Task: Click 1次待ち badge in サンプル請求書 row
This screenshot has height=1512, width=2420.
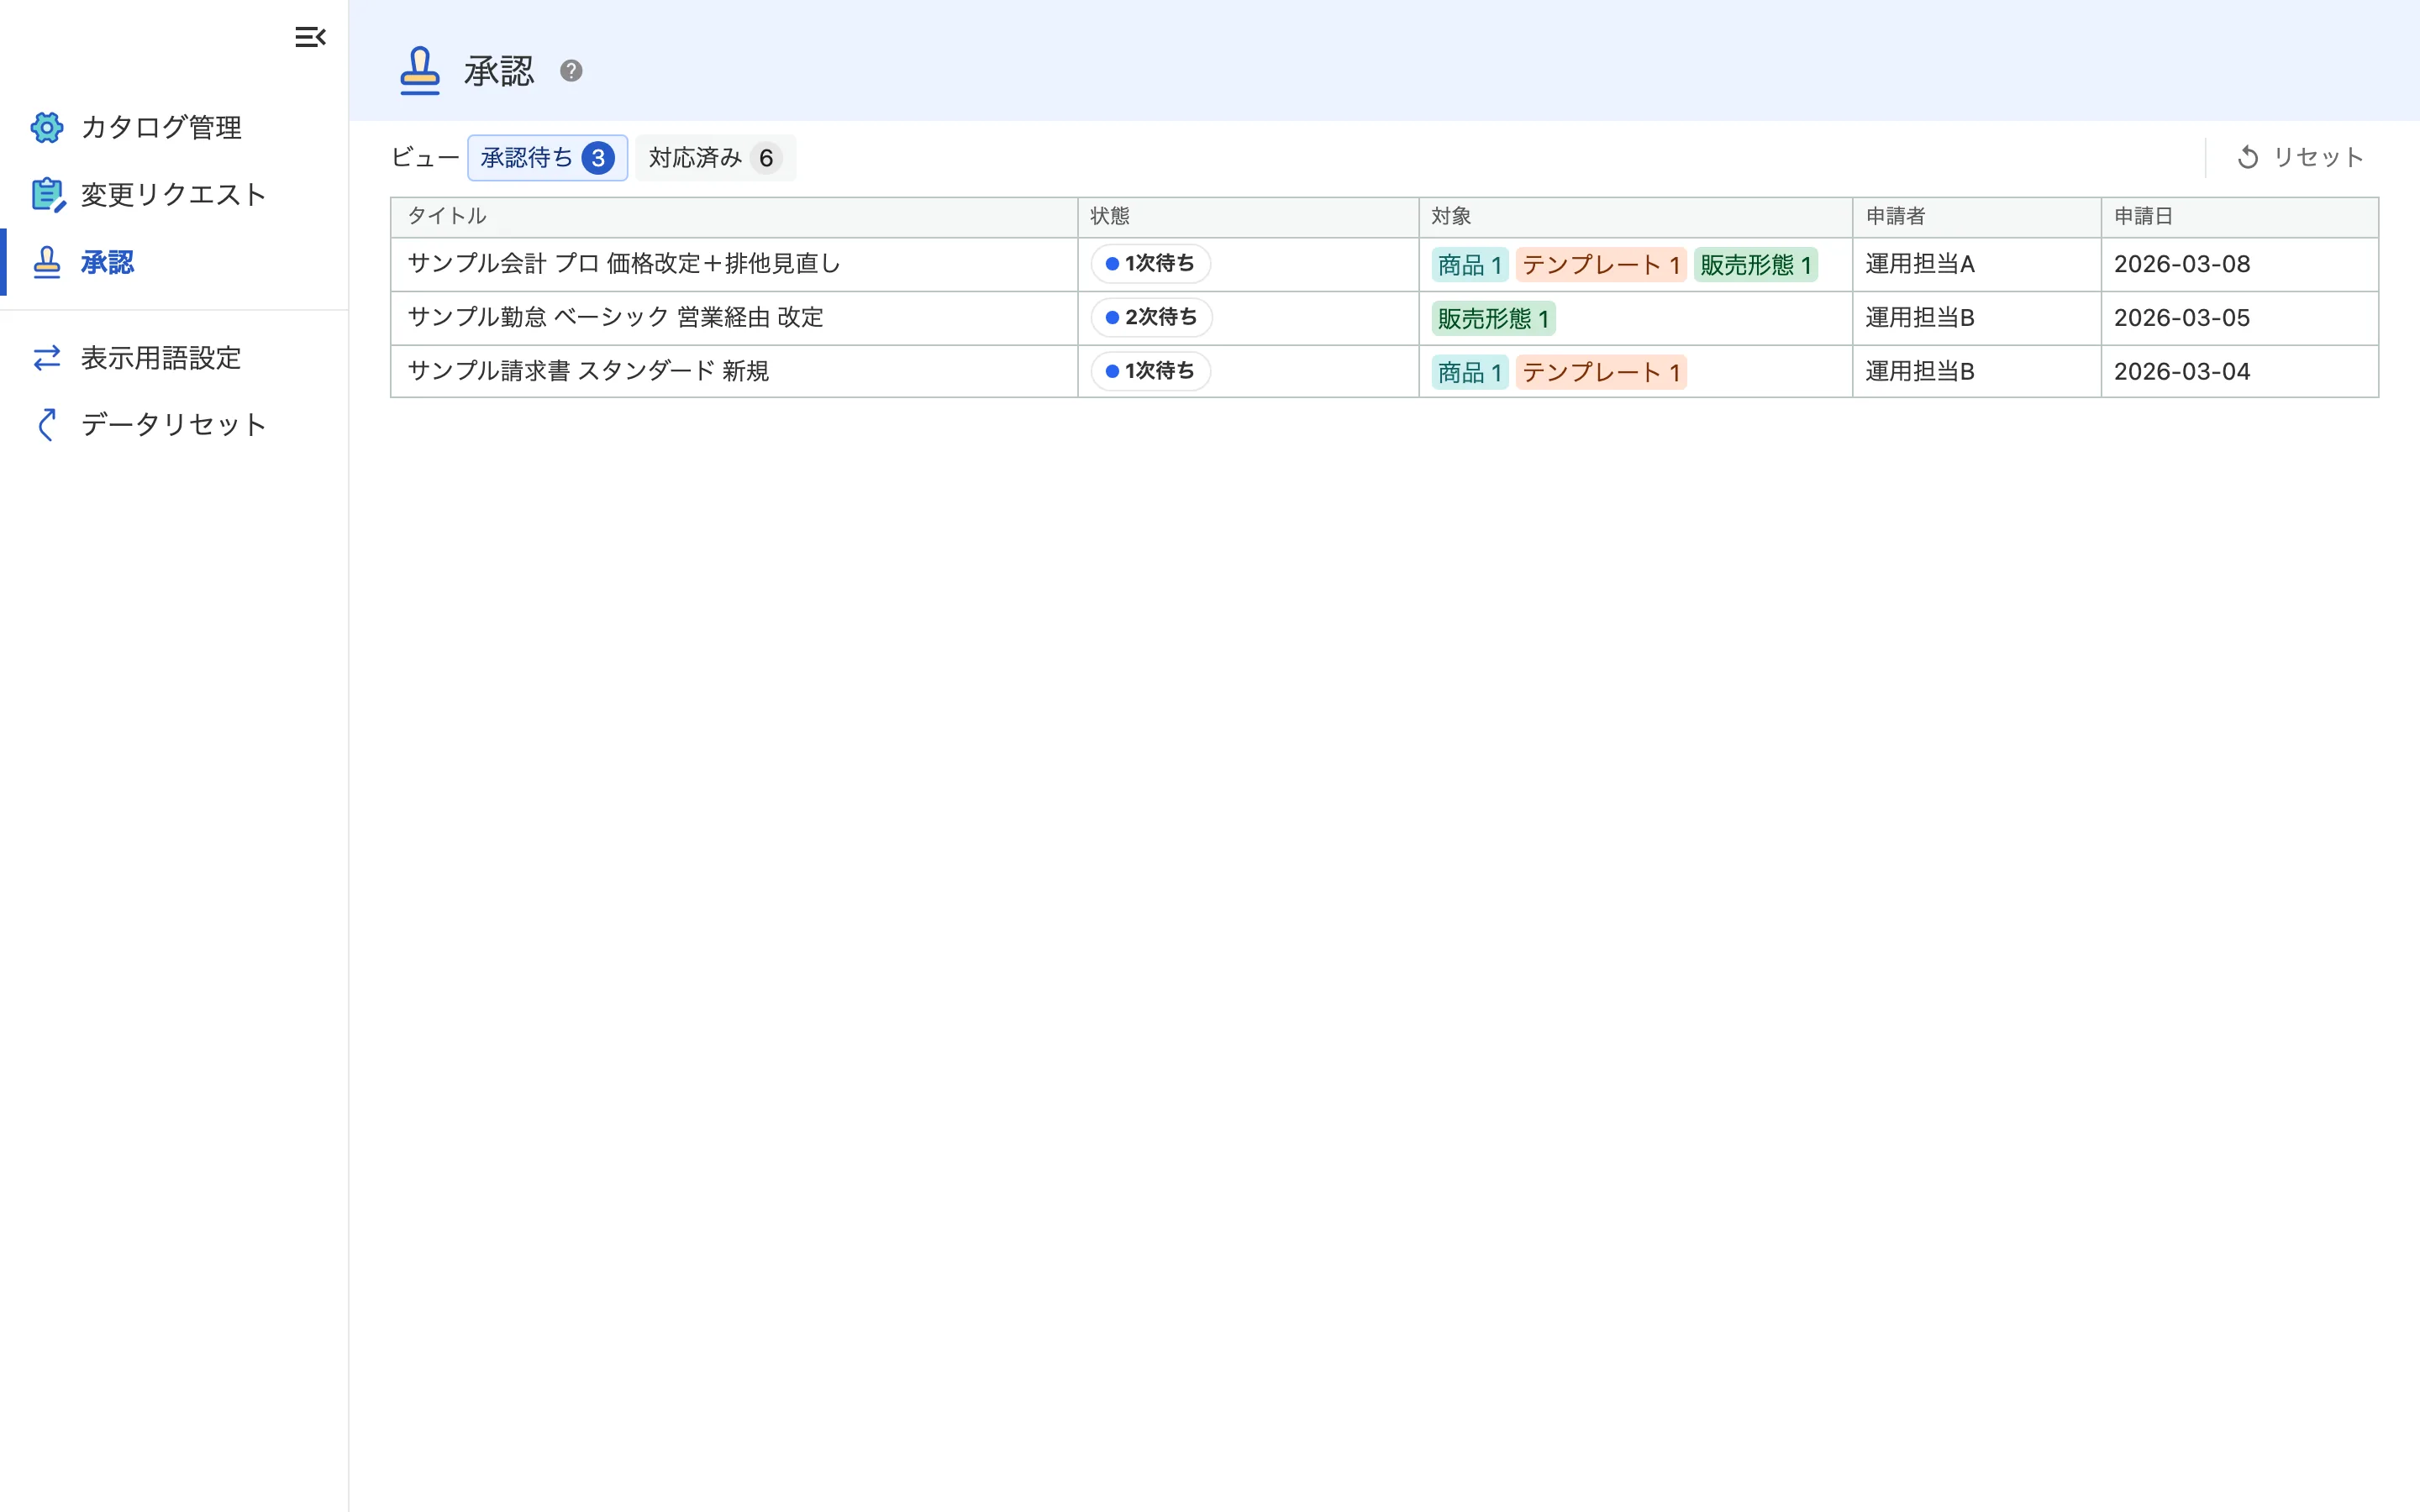Action: [x=1150, y=371]
